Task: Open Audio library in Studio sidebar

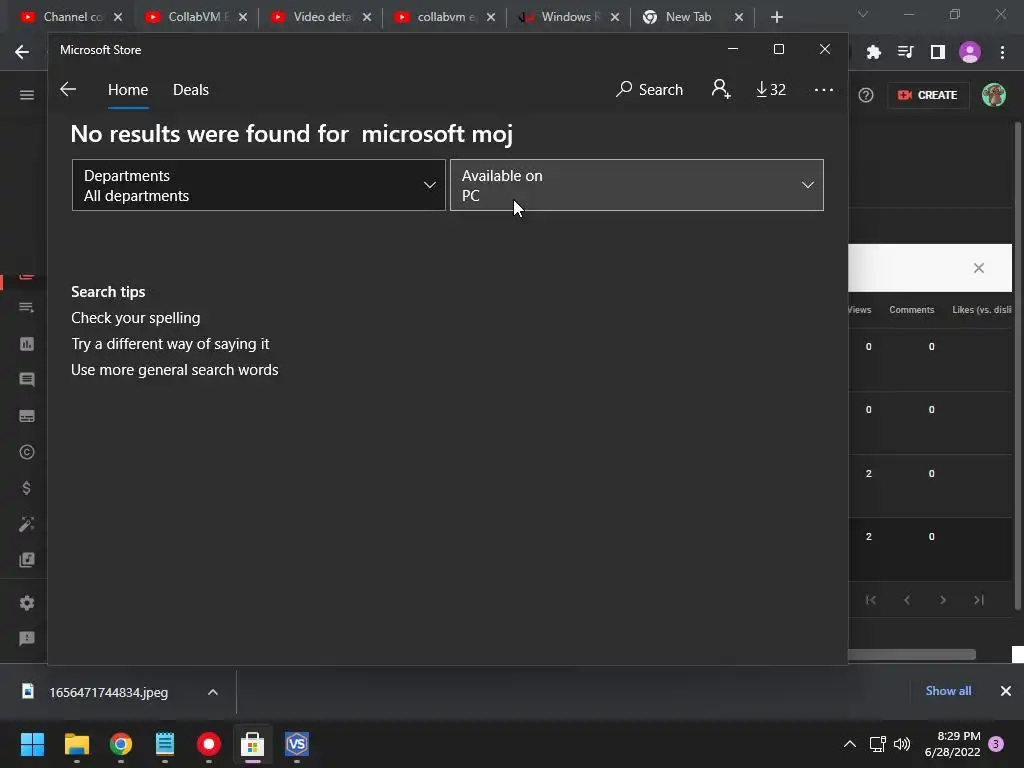Action: point(27,560)
